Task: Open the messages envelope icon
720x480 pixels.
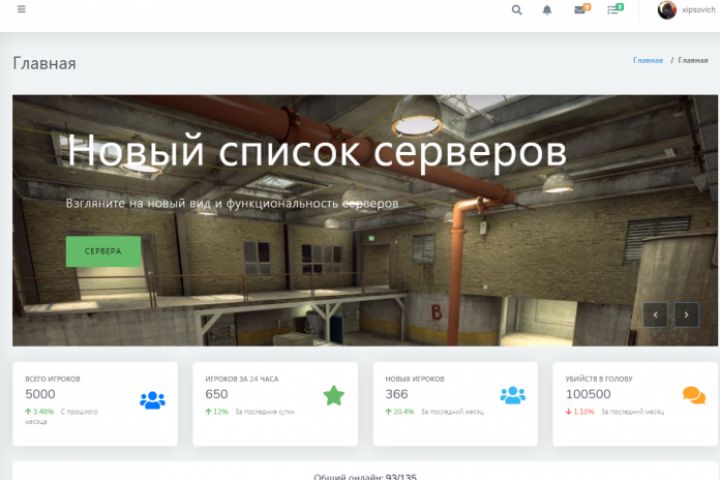Action: (582, 9)
